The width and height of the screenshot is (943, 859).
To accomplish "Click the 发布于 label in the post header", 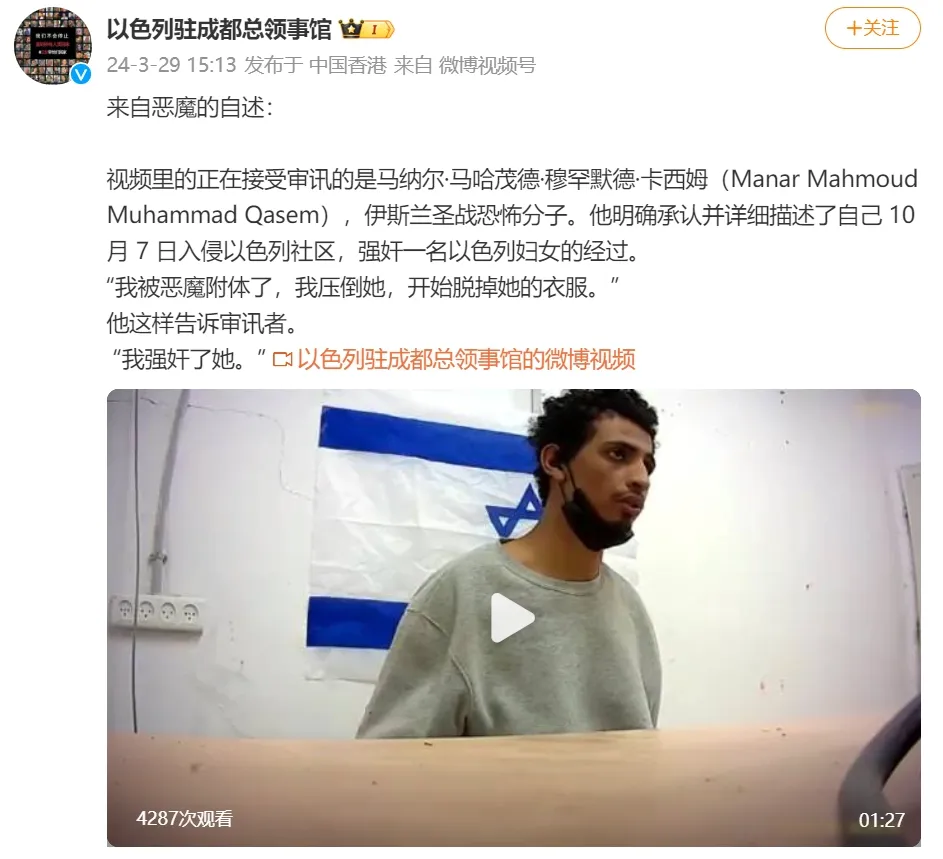I will (274, 65).
